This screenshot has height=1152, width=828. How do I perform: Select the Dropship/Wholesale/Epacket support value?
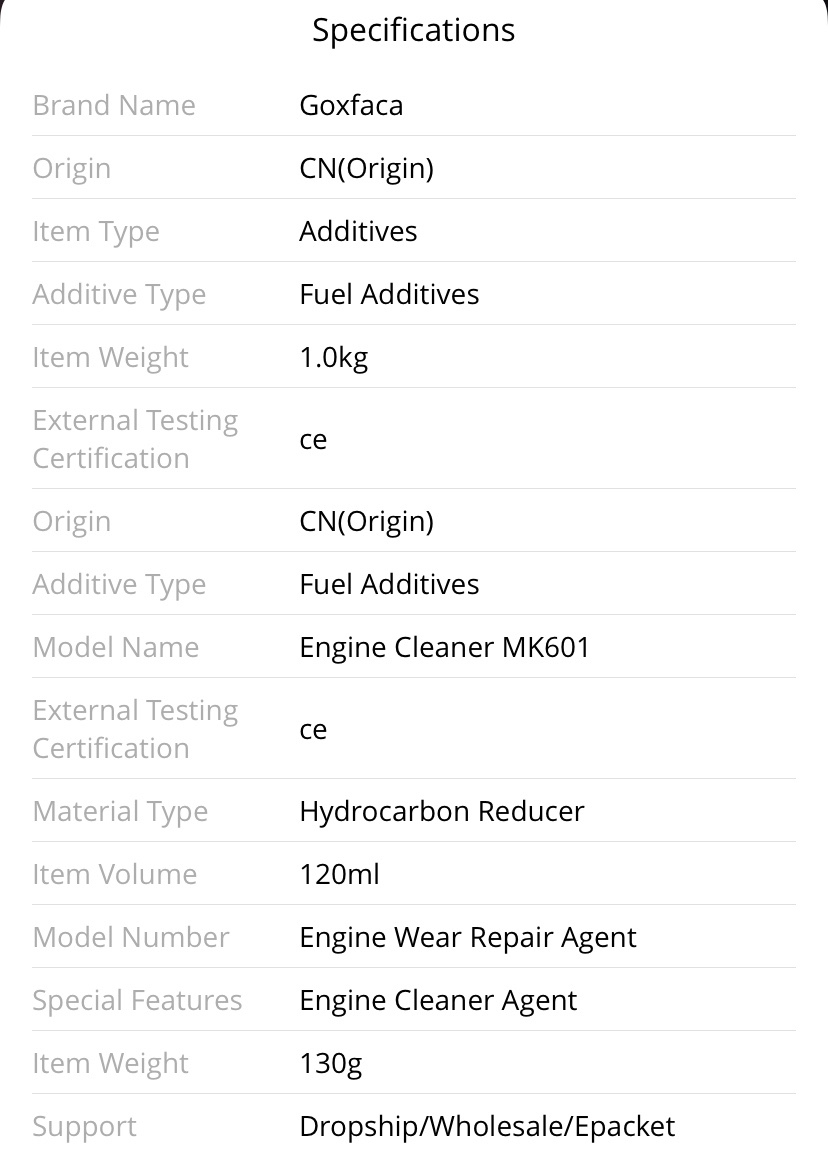[487, 1126]
